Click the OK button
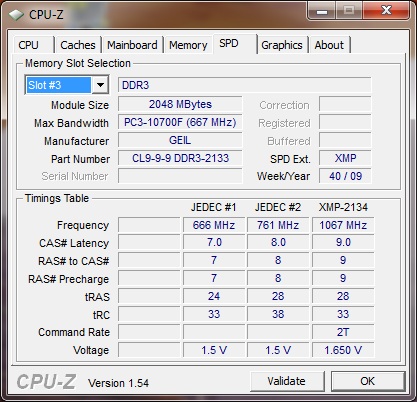The height and width of the screenshot is (402, 417). tap(368, 381)
